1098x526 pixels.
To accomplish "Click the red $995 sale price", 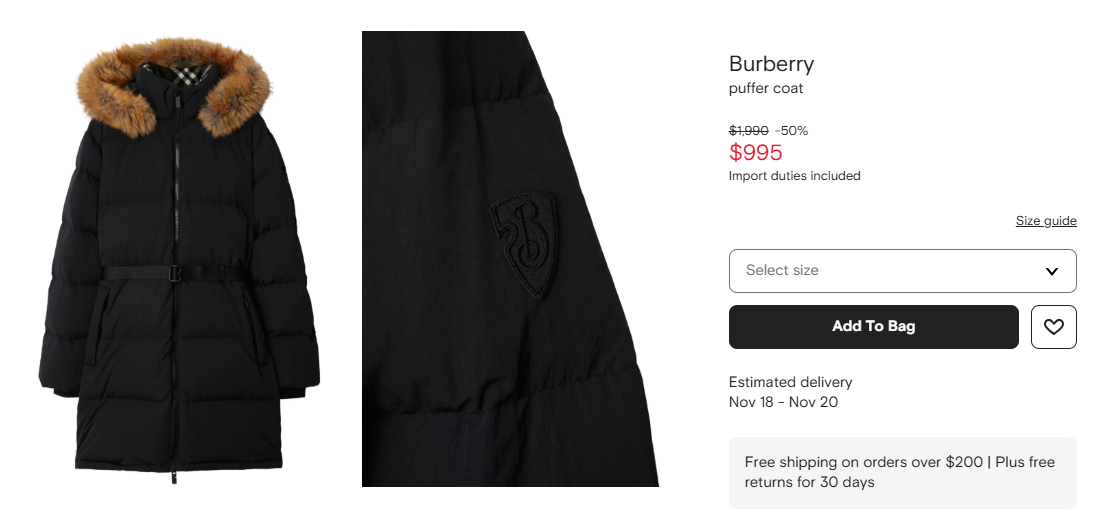I will tap(755, 153).
